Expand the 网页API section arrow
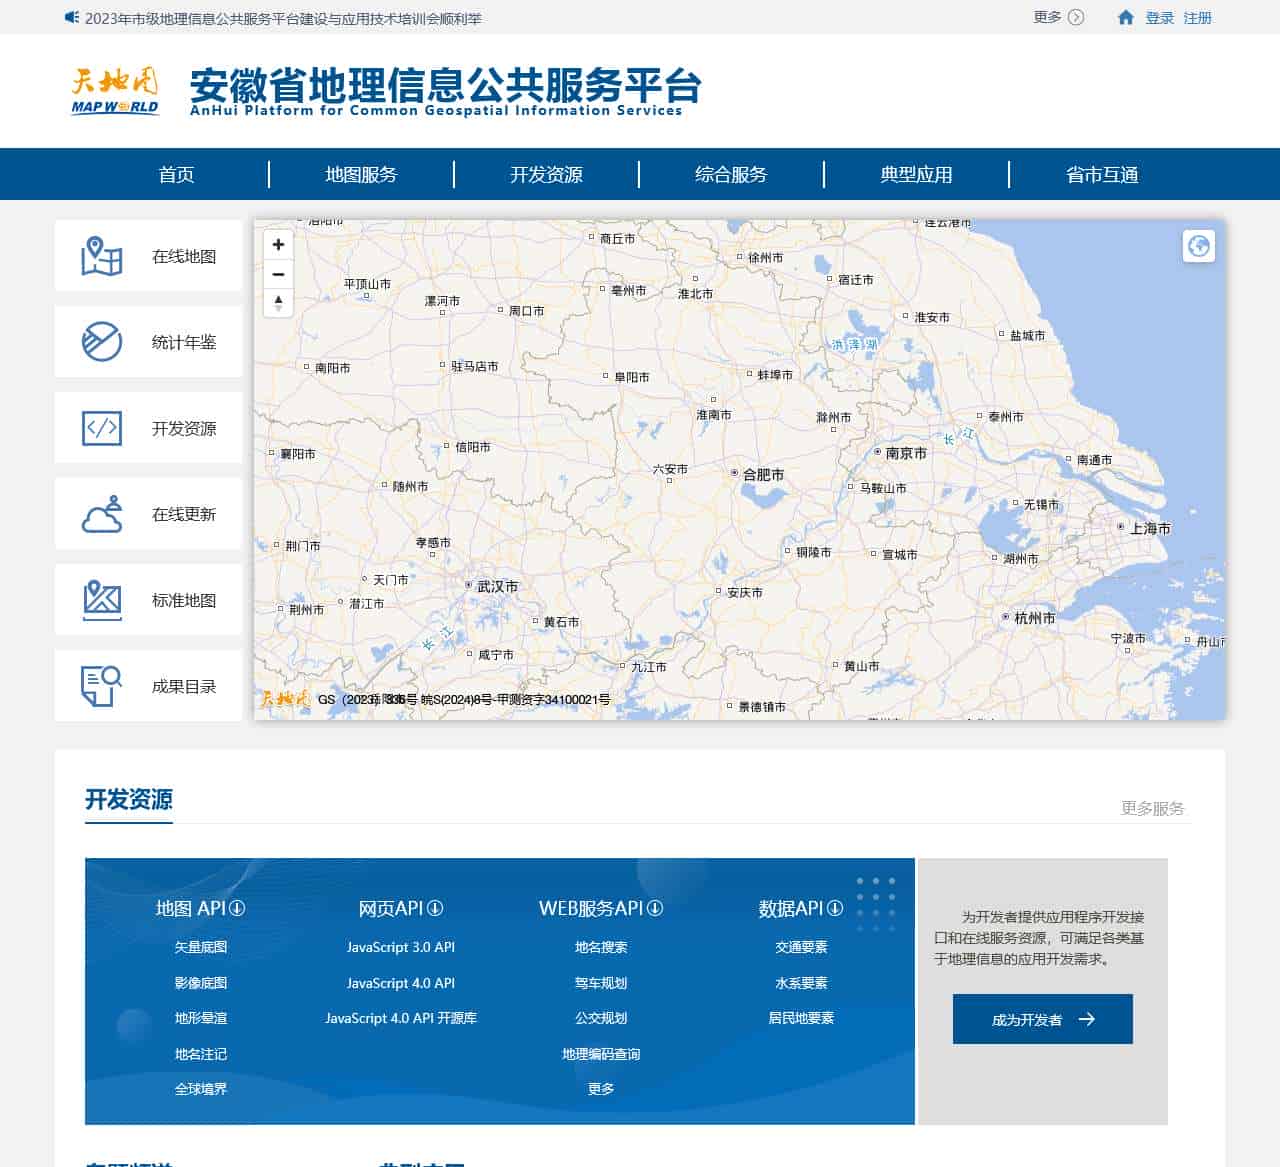Viewport: 1280px width, 1167px height. click(435, 908)
